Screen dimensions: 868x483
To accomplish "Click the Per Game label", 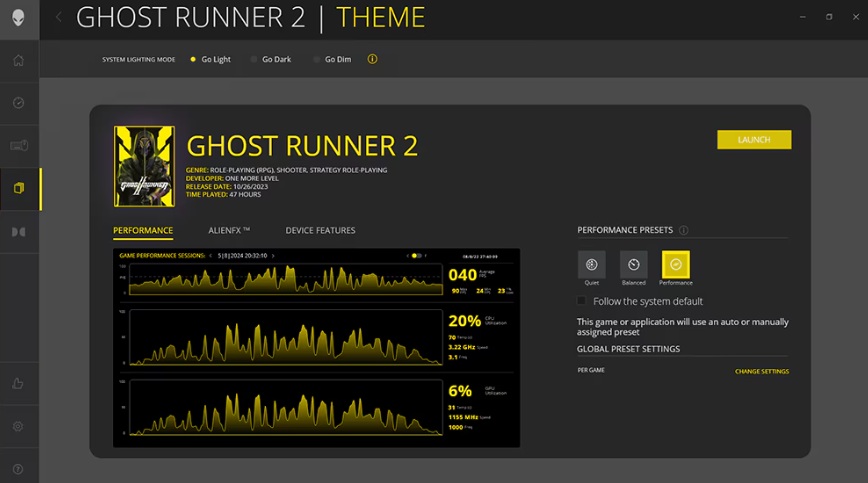I will [x=591, y=370].
